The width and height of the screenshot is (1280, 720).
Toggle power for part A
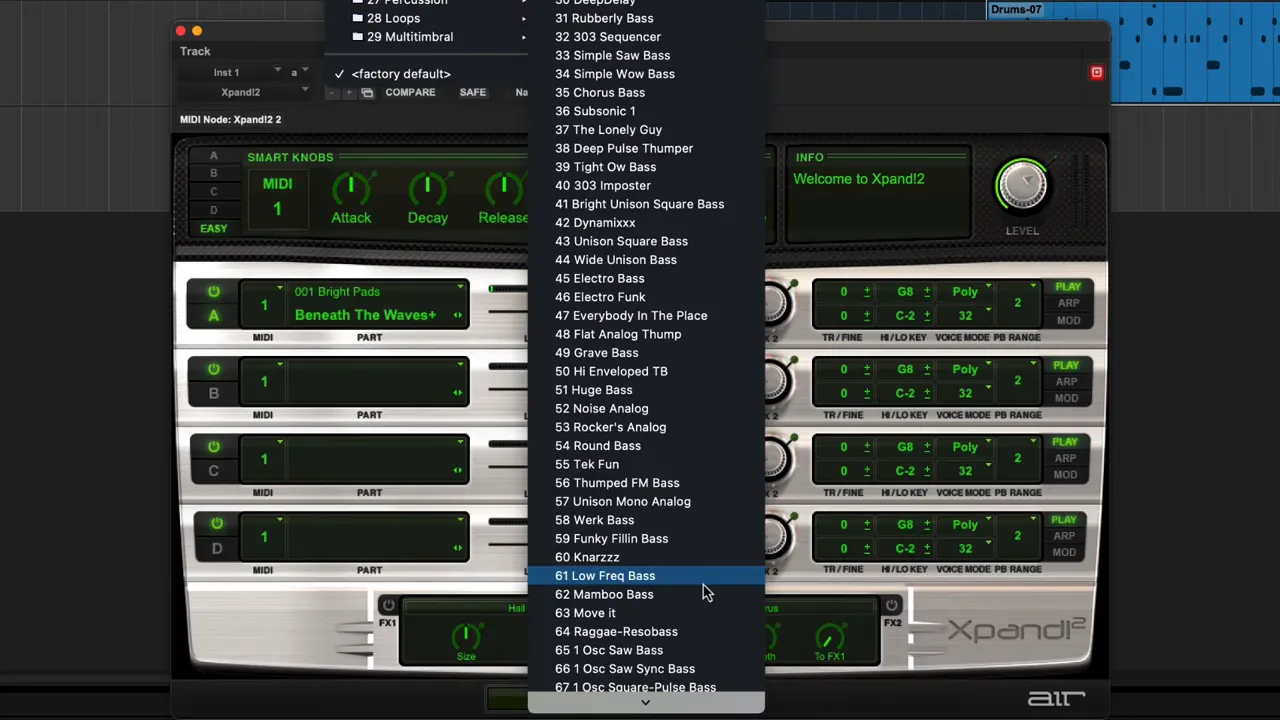tap(213, 292)
